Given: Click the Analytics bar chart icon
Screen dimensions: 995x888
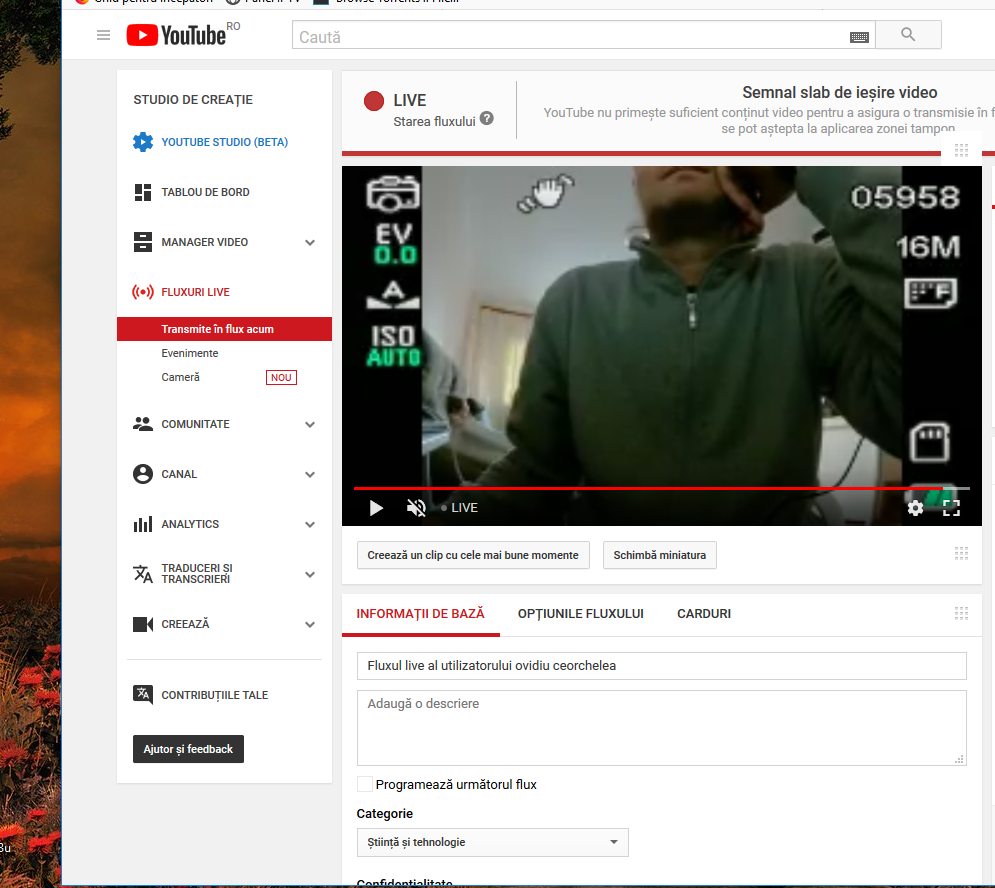Looking at the screenshot, I should pyautogui.click(x=143, y=524).
